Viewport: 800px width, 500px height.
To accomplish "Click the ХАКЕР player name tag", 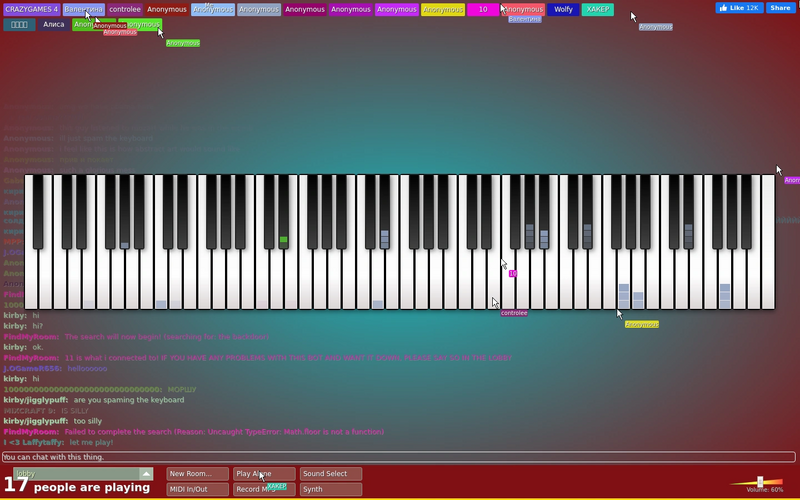I will point(597,10).
